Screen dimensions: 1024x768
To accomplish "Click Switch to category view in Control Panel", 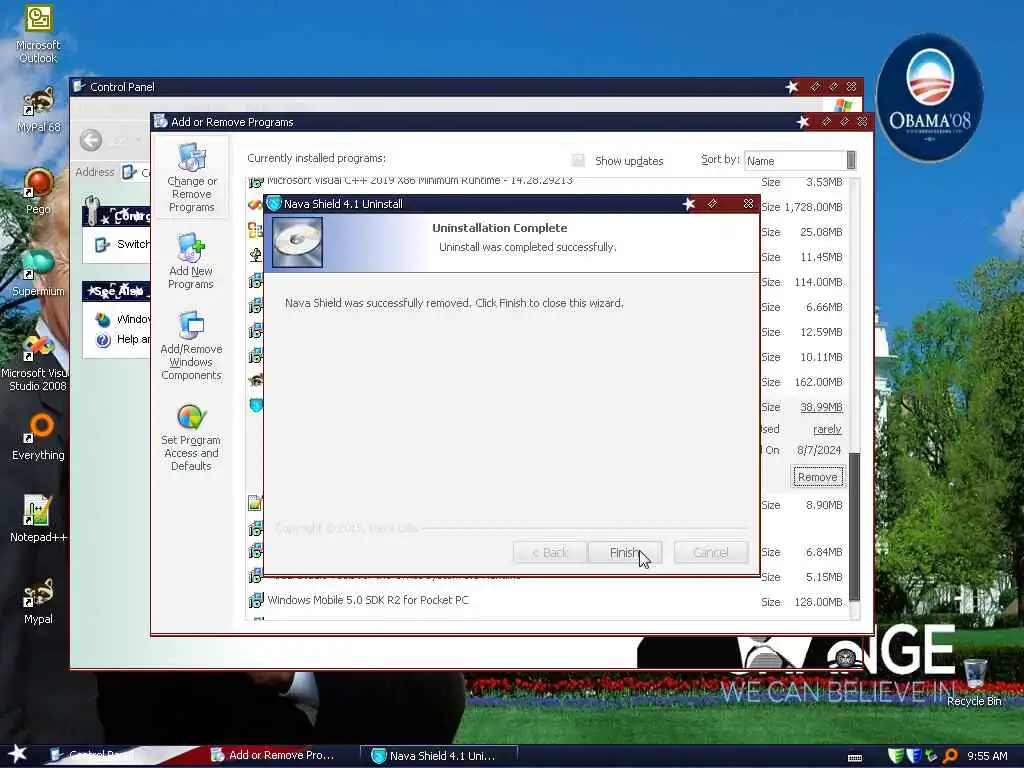I will coord(123,244).
